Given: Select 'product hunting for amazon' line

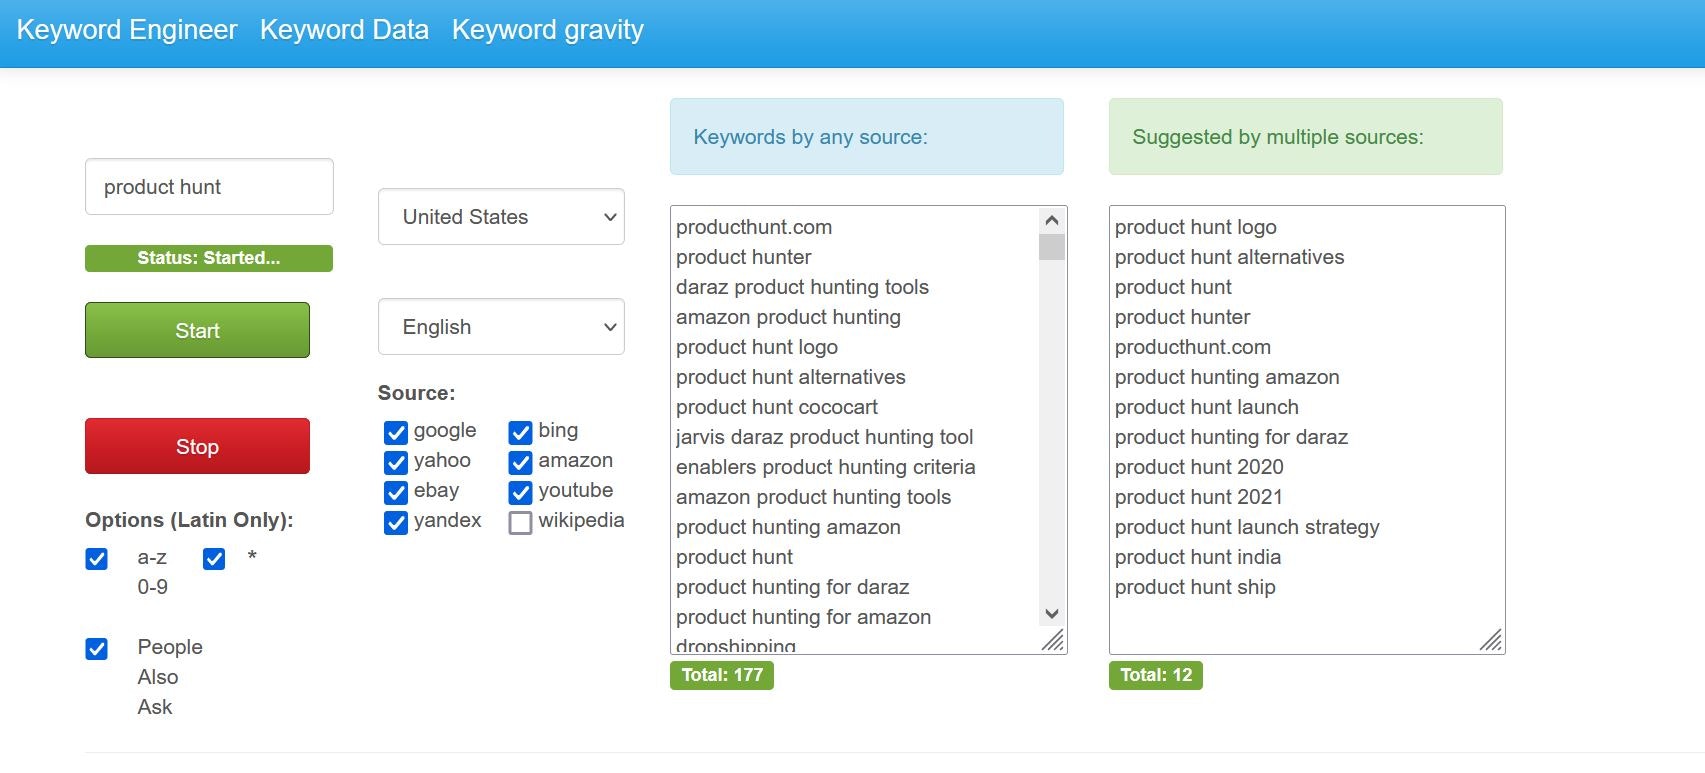Looking at the screenshot, I should pyautogui.click(x=803, y=617).
